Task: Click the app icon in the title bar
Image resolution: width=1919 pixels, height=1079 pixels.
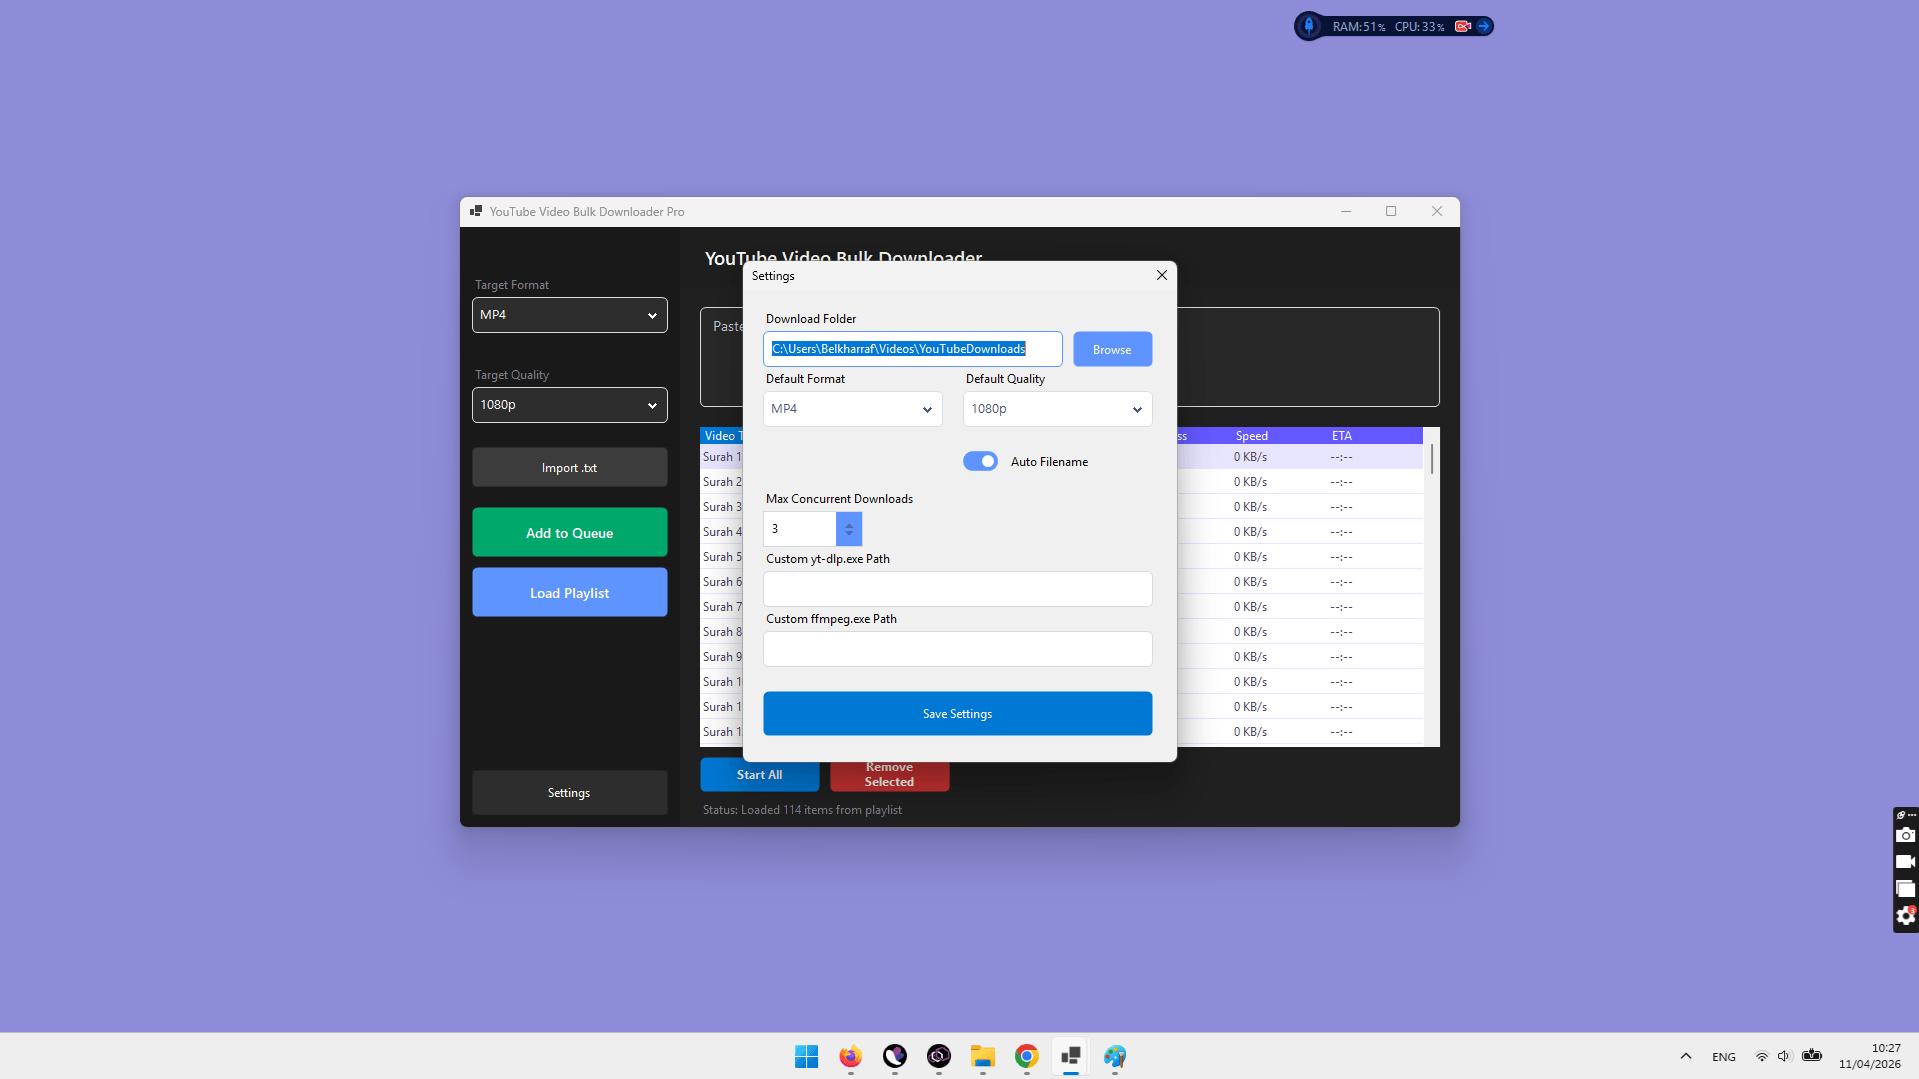Action: point(476,211)
